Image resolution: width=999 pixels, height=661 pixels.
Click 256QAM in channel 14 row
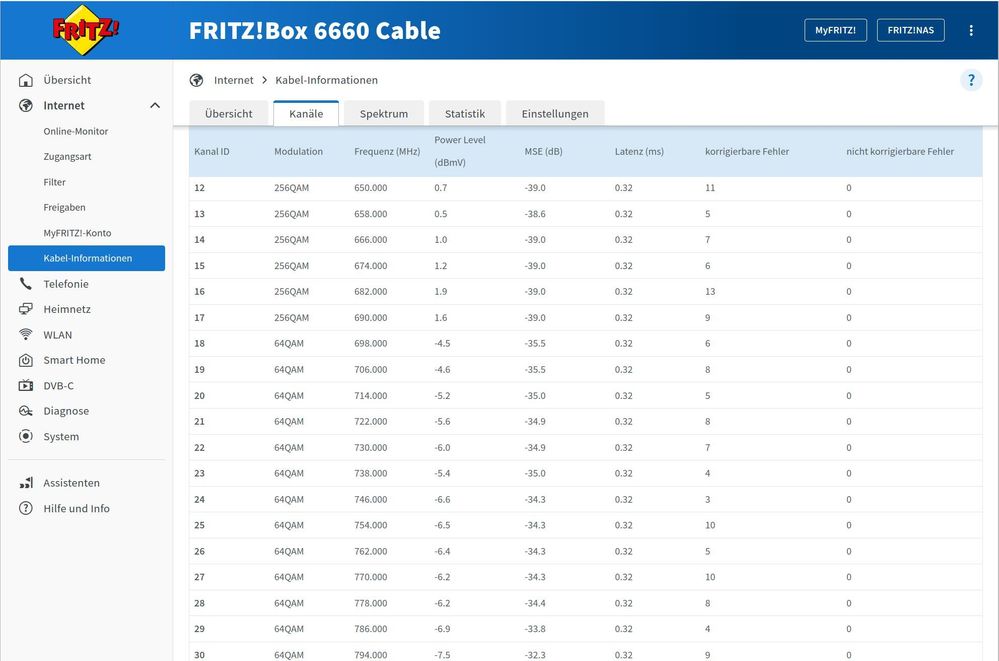click(291, 240)
